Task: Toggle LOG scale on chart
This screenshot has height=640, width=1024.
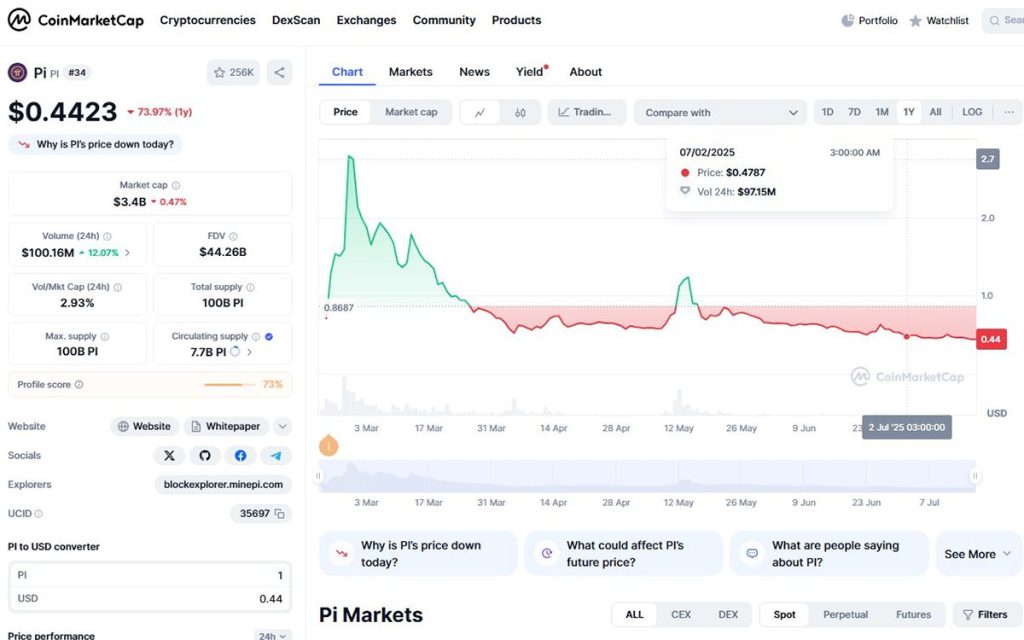Action: coord(972,112)
